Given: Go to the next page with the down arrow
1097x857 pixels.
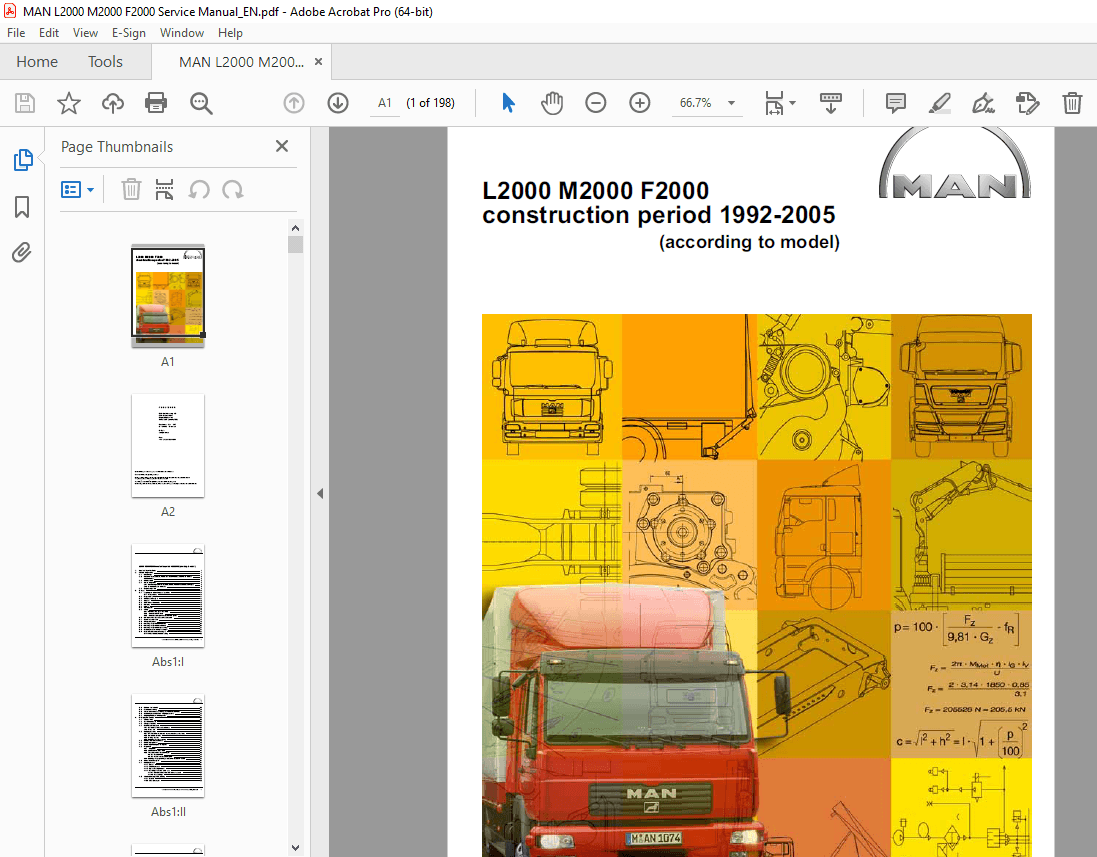Looking at the screenshot, I should 338,103.
